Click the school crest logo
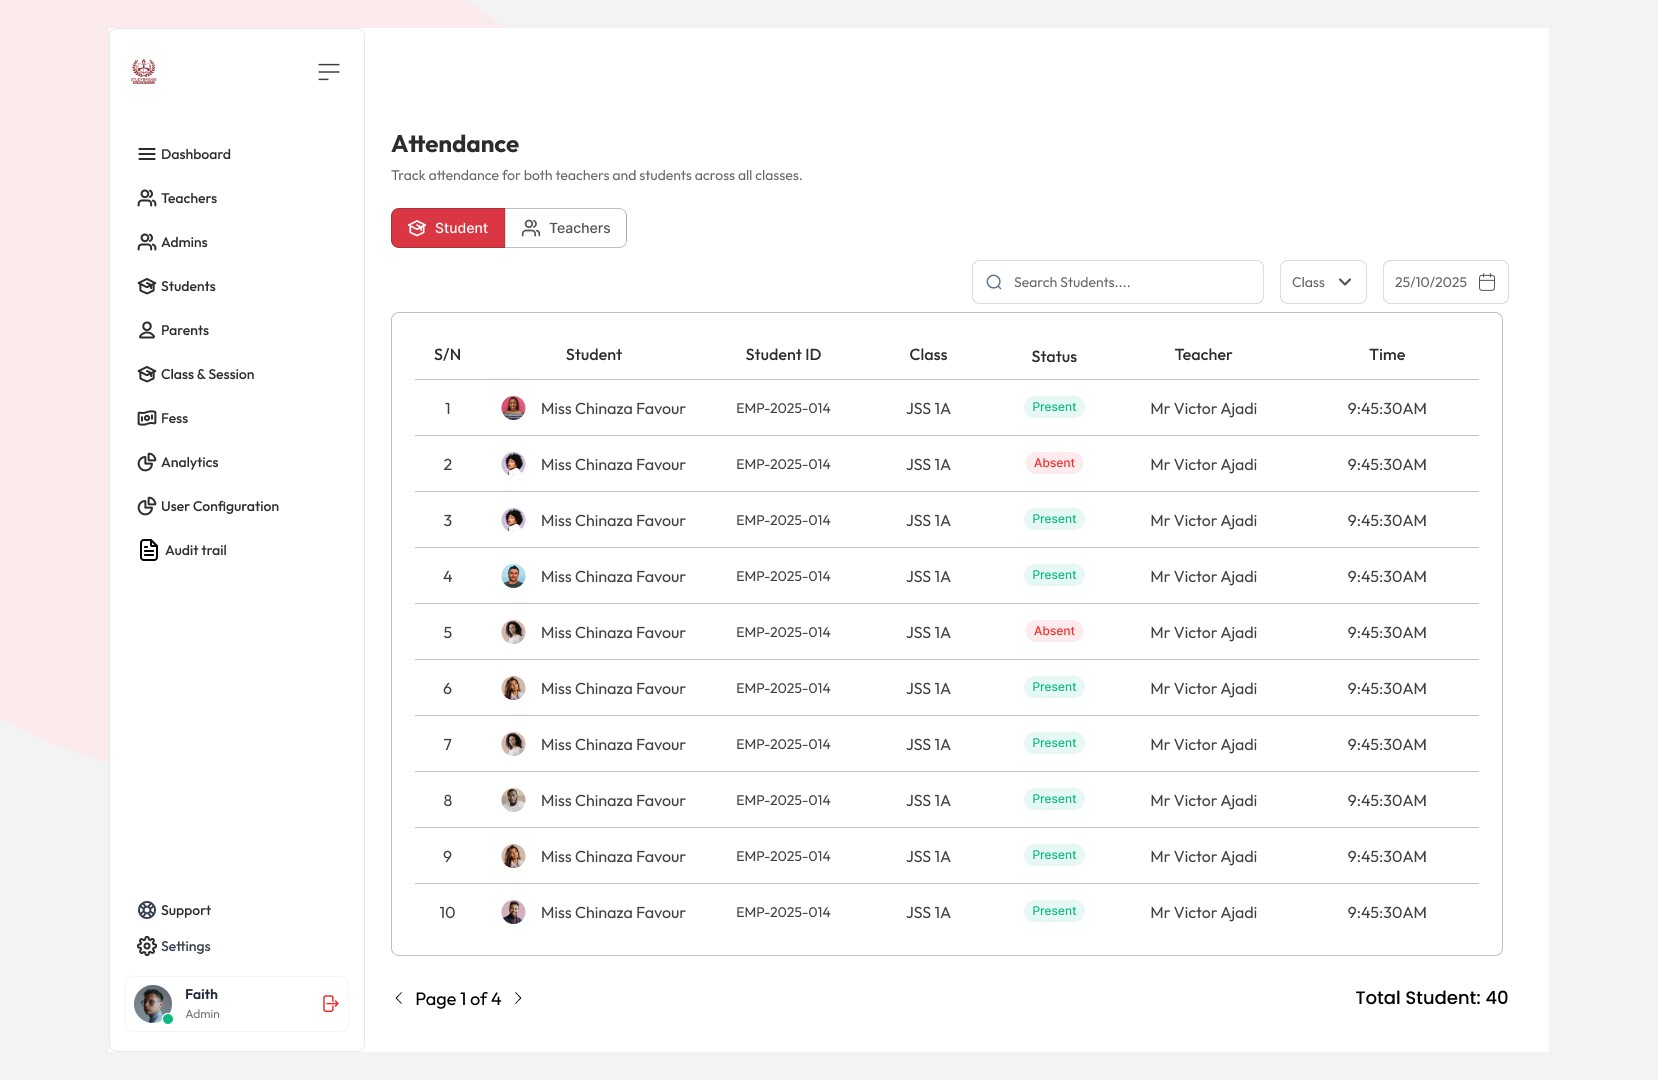The image size is (1658, 1080). coord(144,71)
